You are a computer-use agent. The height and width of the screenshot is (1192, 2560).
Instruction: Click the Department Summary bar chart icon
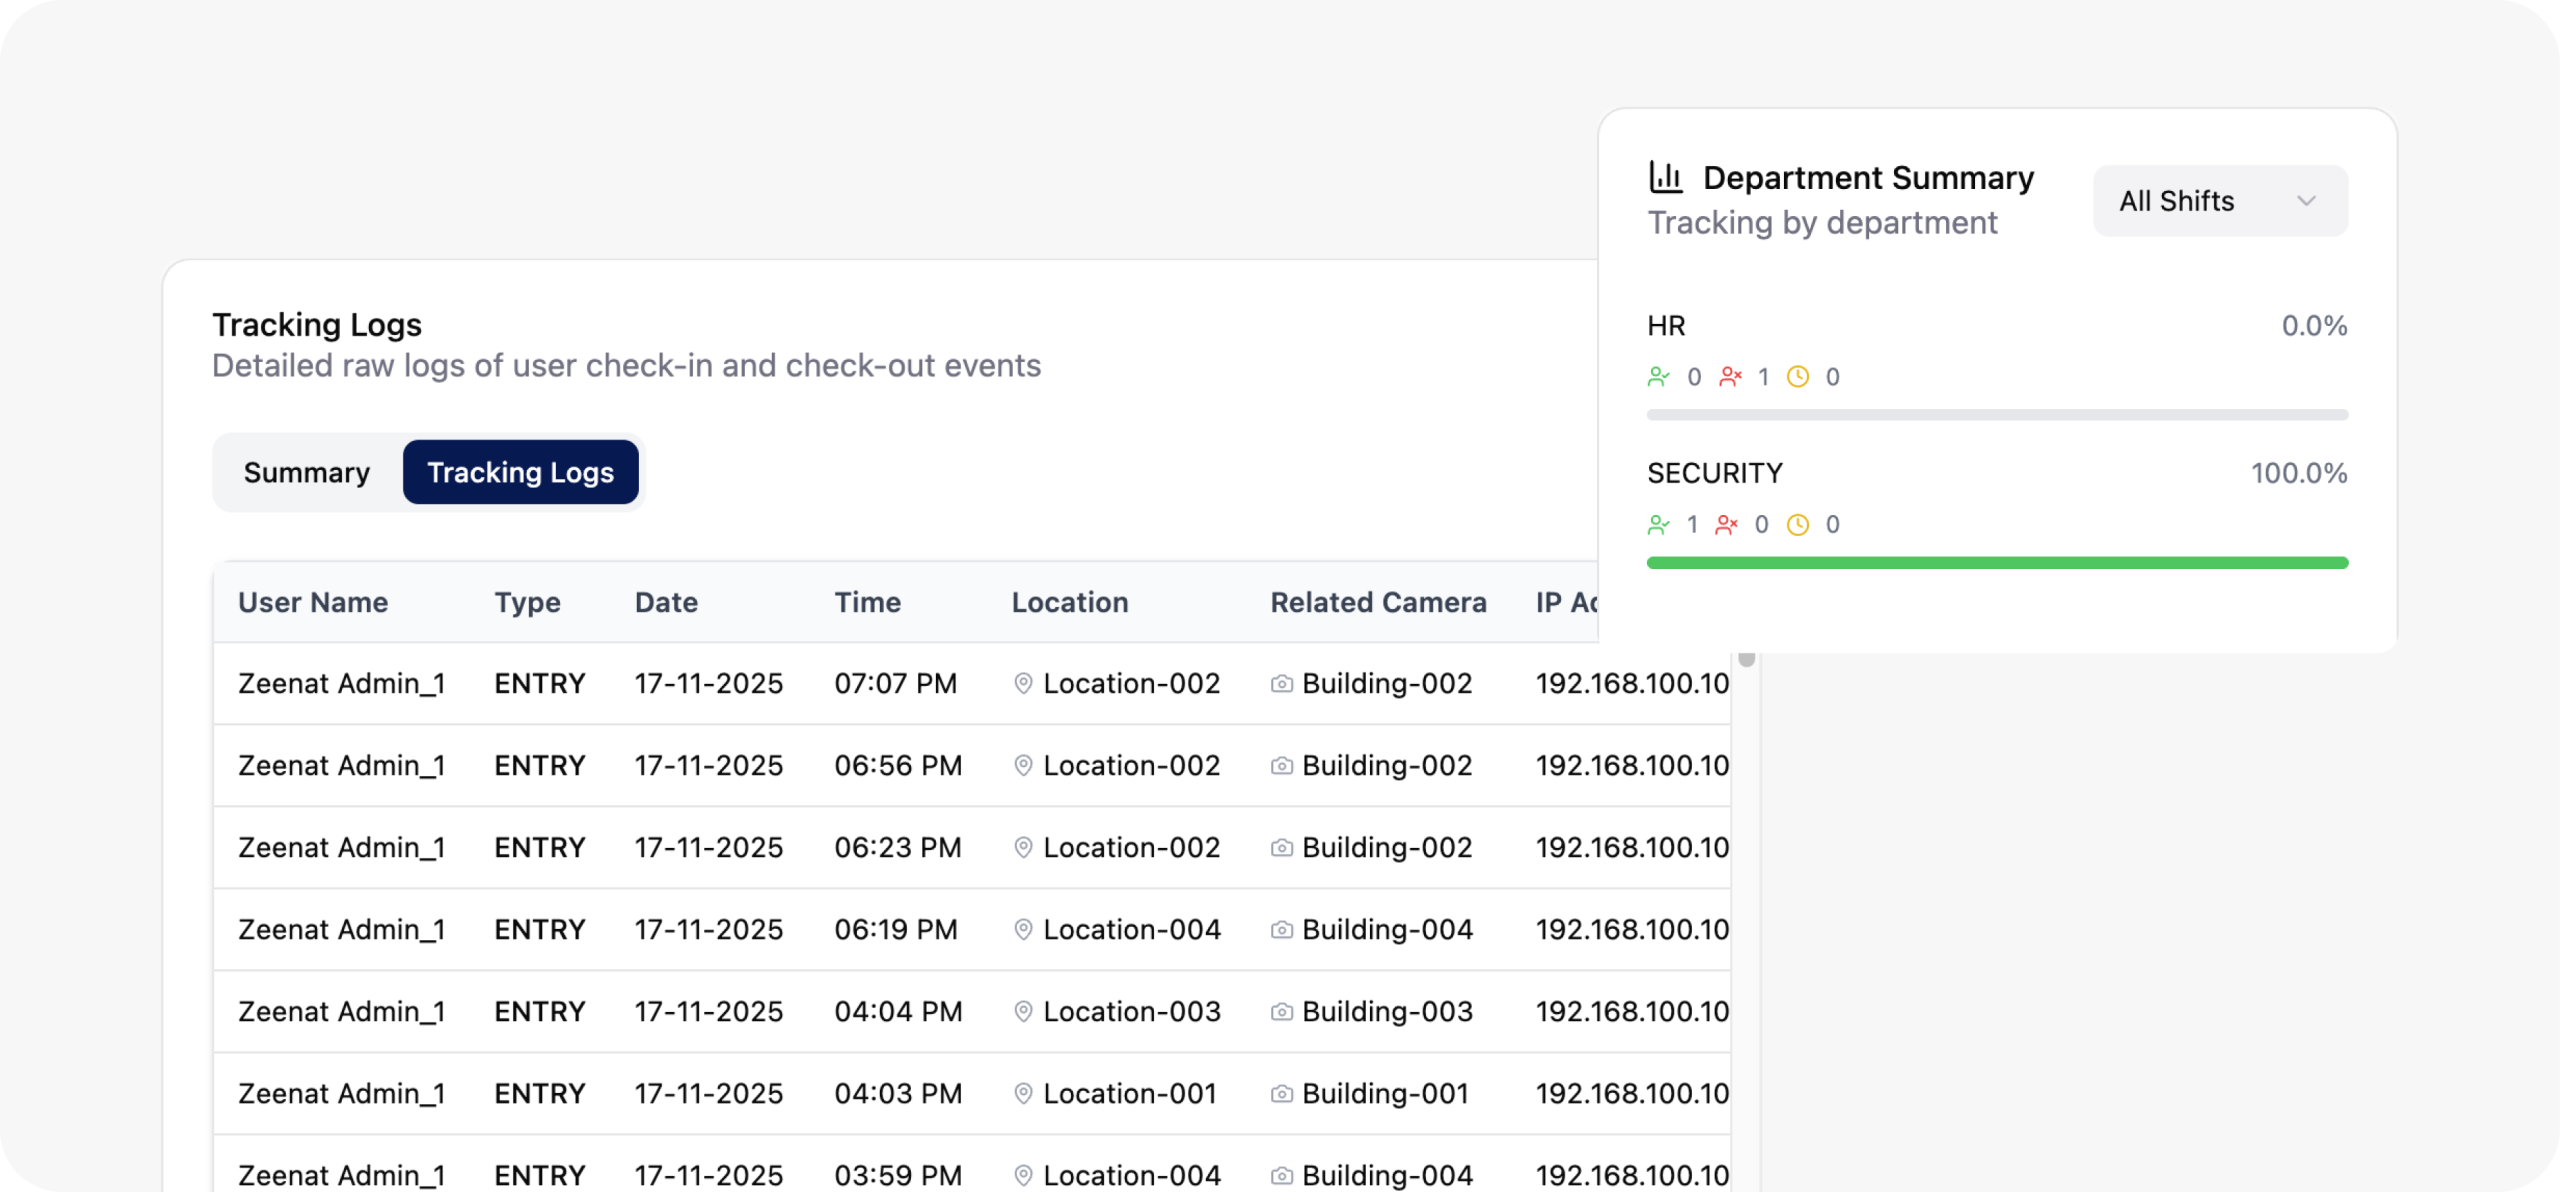pyautogui.click(x=1665, y=178)
